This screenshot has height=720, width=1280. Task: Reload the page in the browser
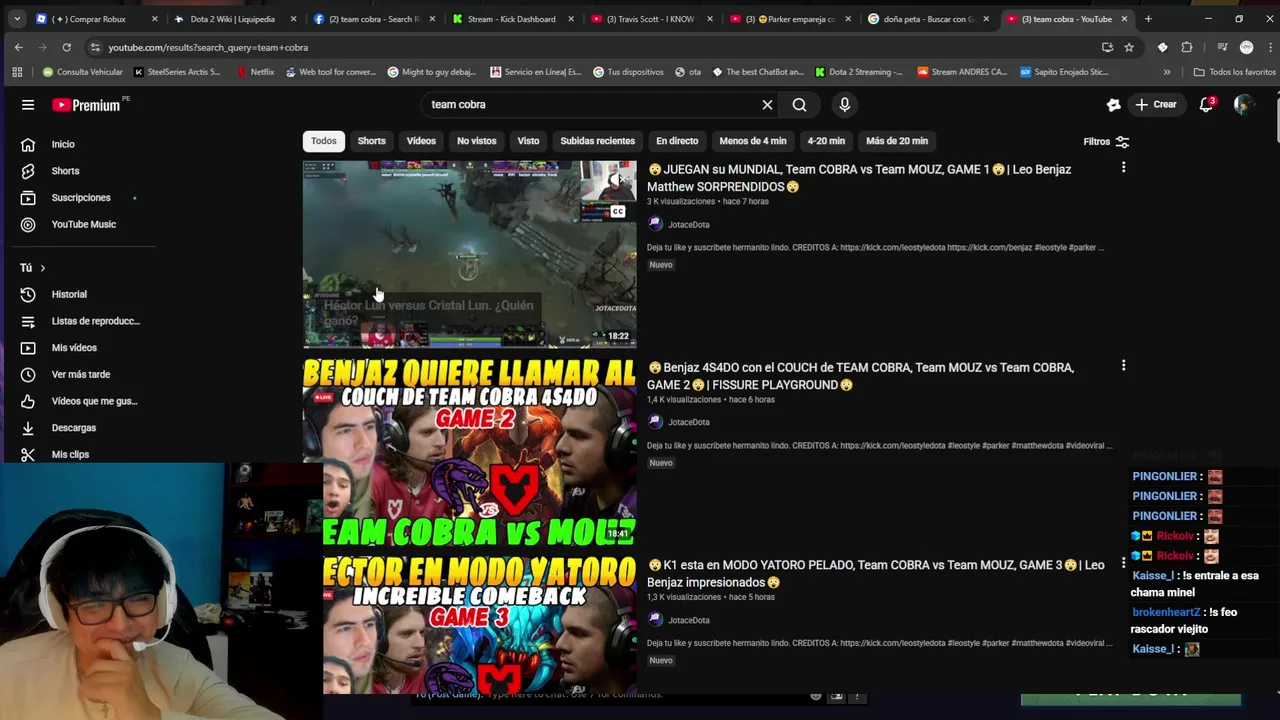(x=66, y=47)
